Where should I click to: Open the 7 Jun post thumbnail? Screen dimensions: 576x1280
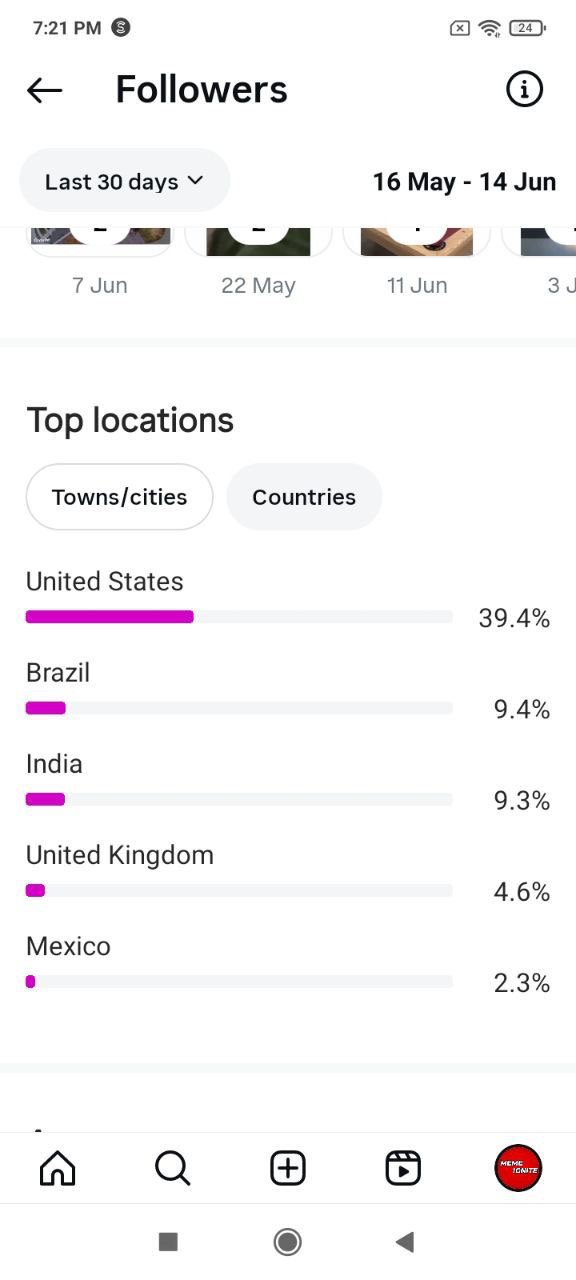[x=100, y=241]
